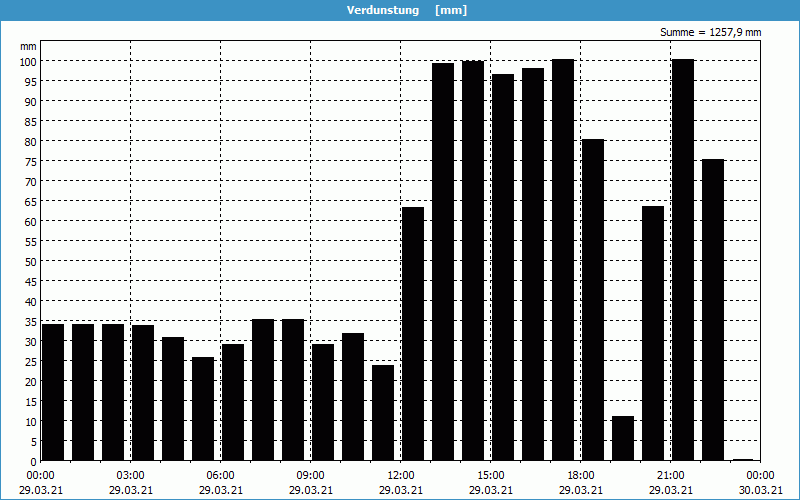
Task: Click the "30.03.21" date label
Action: point(760,490)
